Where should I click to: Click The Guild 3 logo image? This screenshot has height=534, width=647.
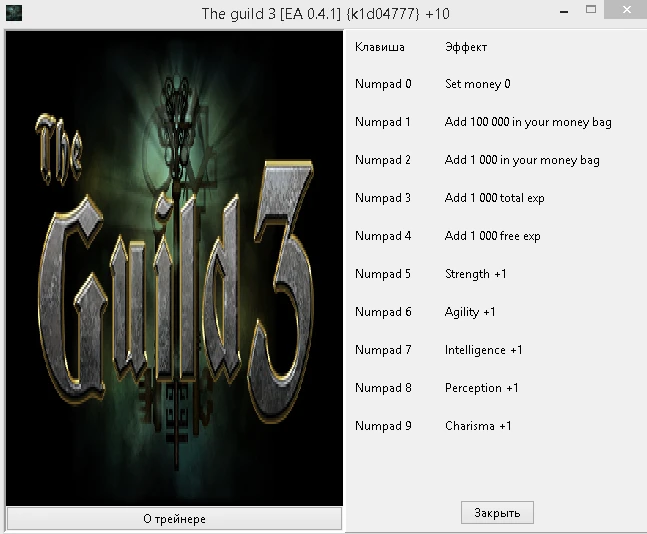point(175,268)
